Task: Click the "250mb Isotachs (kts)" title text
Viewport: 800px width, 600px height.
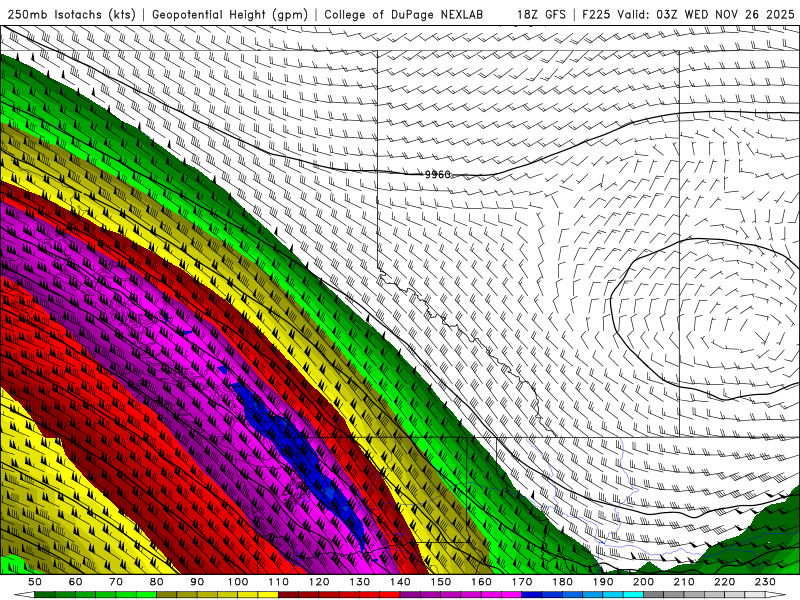Action: coord(71,15)
